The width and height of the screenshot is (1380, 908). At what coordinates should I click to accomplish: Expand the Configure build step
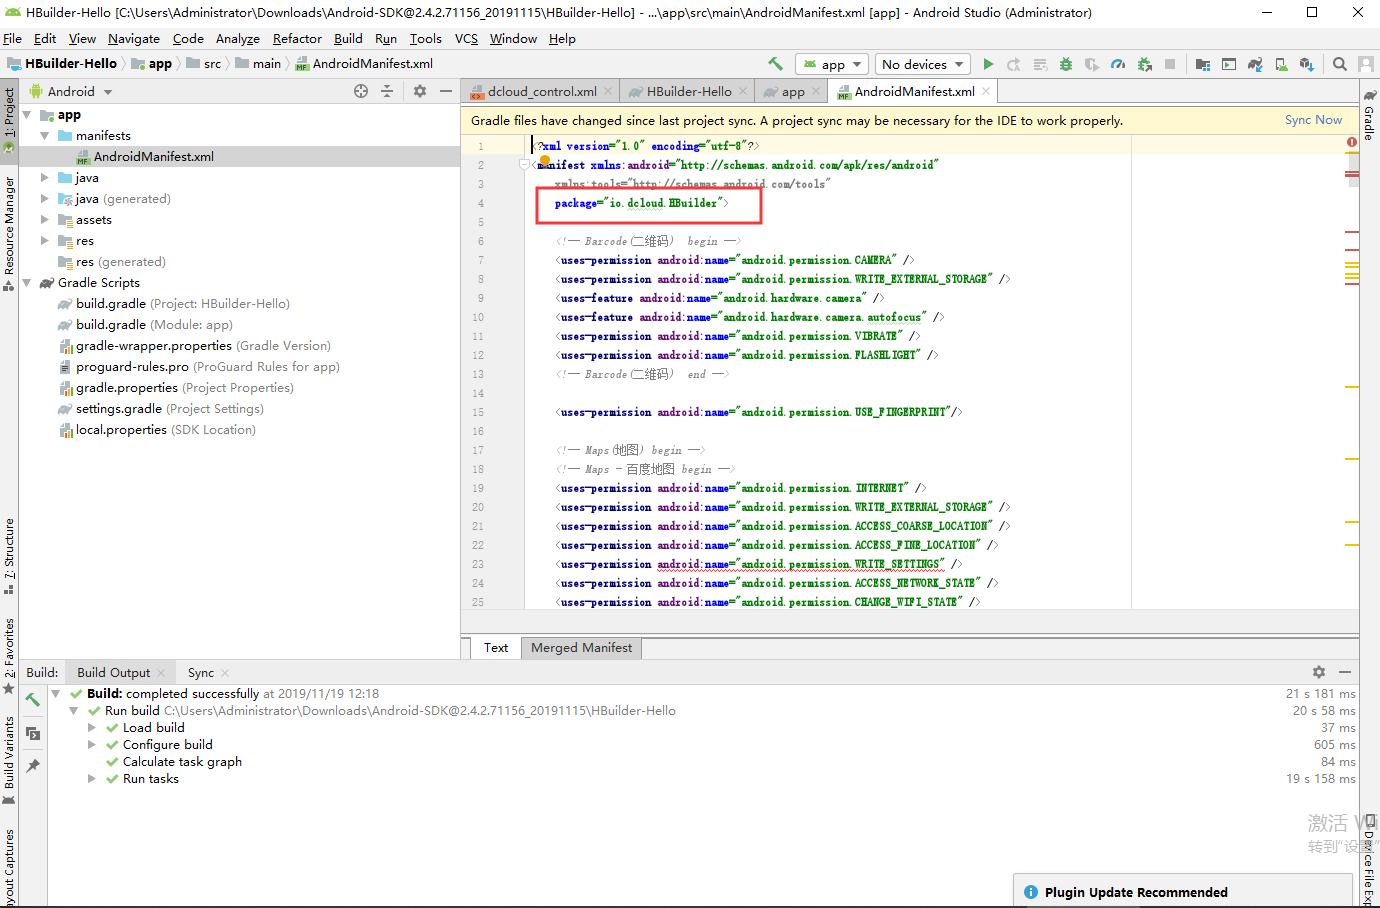(x=92, y=745)
